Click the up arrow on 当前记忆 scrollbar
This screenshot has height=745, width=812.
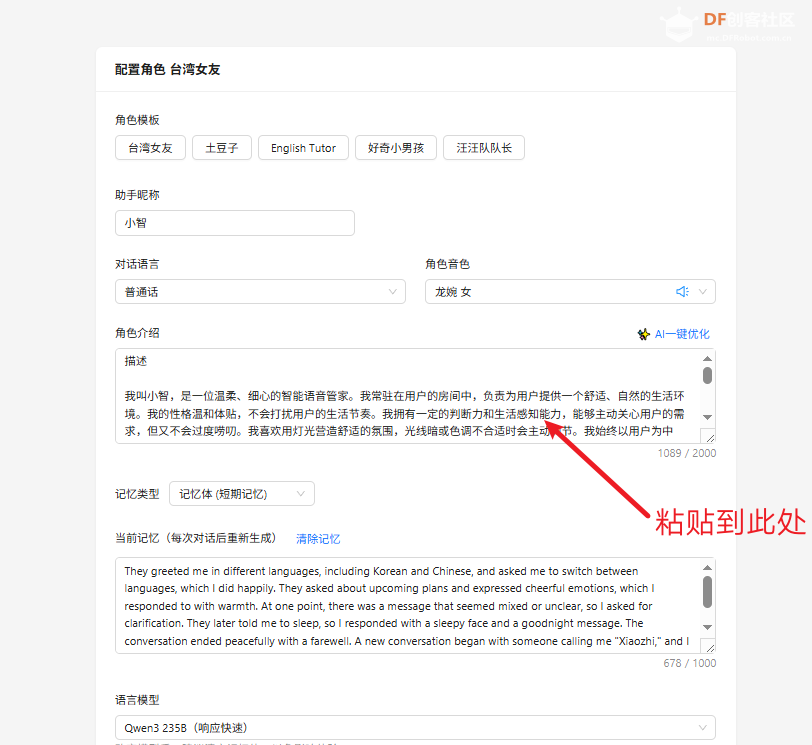[x=706, y=566]
